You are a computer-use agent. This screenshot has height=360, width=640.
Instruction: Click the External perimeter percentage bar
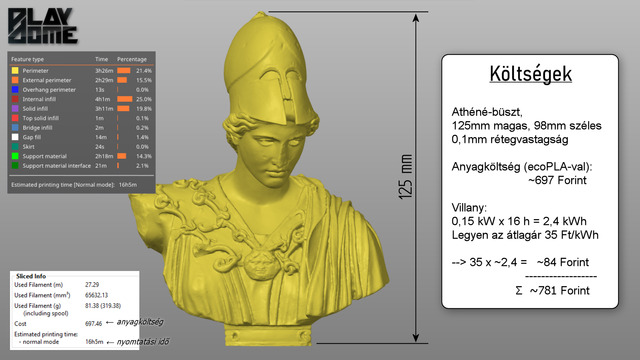(x=122, y=80)
